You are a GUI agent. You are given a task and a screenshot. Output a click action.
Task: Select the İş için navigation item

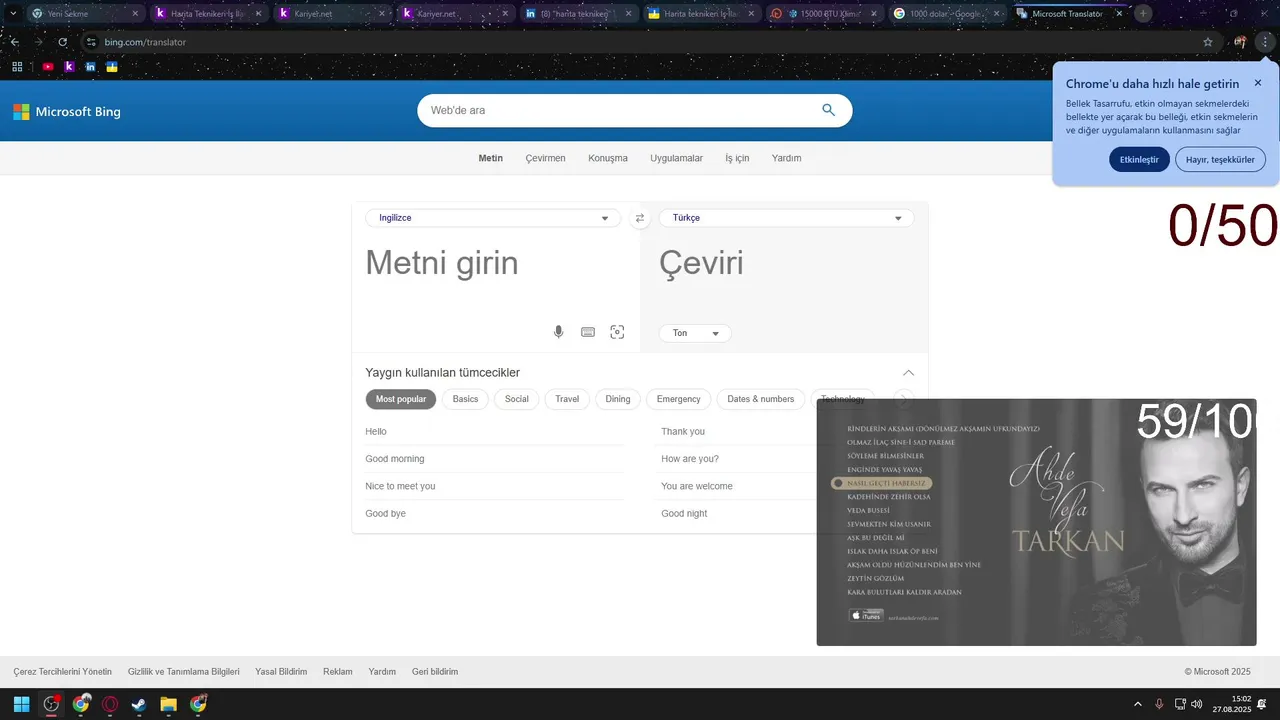(737, 158)
